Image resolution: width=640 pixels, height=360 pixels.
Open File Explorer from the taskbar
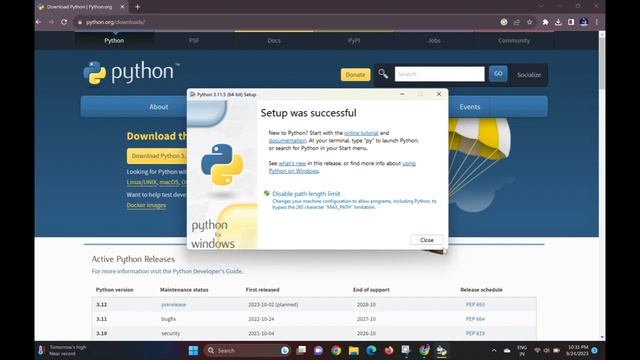click(353, 350)
